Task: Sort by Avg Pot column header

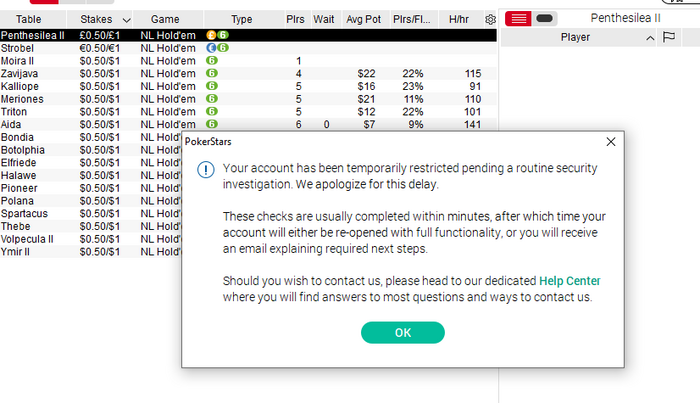Action: tap(363, 20)
